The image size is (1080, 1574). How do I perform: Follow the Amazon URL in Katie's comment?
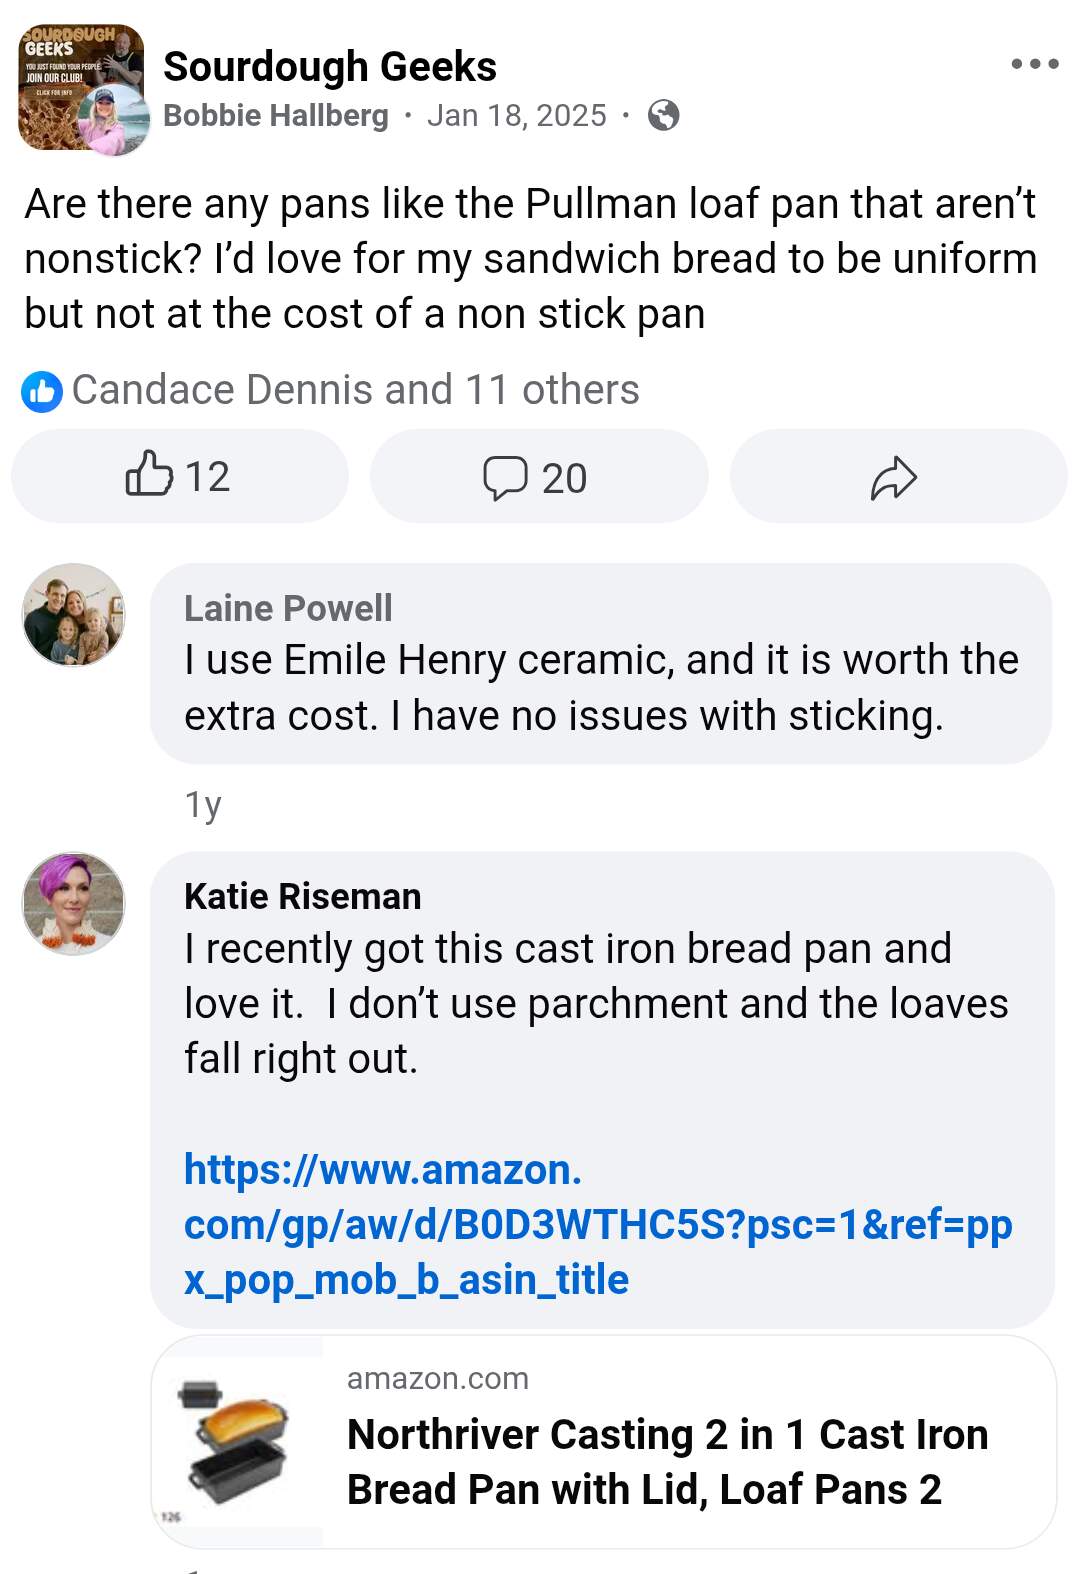597,1224
